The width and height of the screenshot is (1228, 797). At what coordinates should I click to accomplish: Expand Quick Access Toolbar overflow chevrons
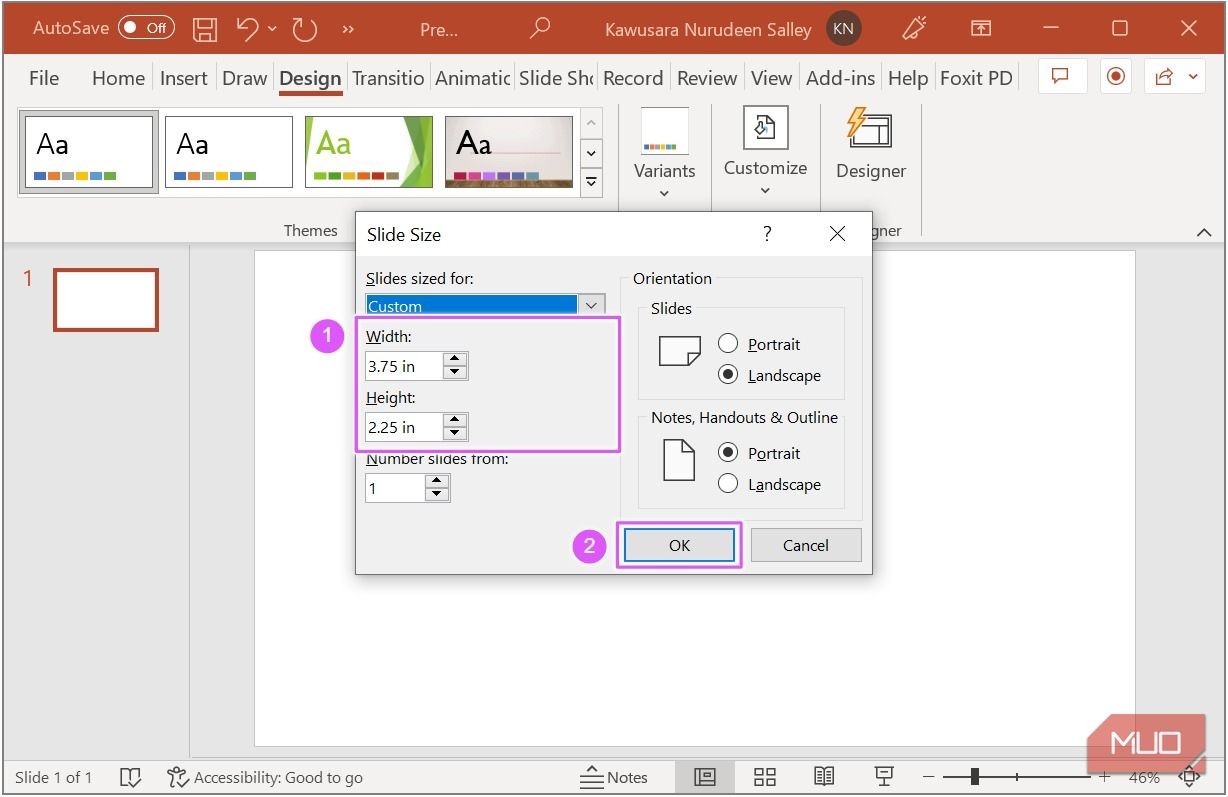348,29
